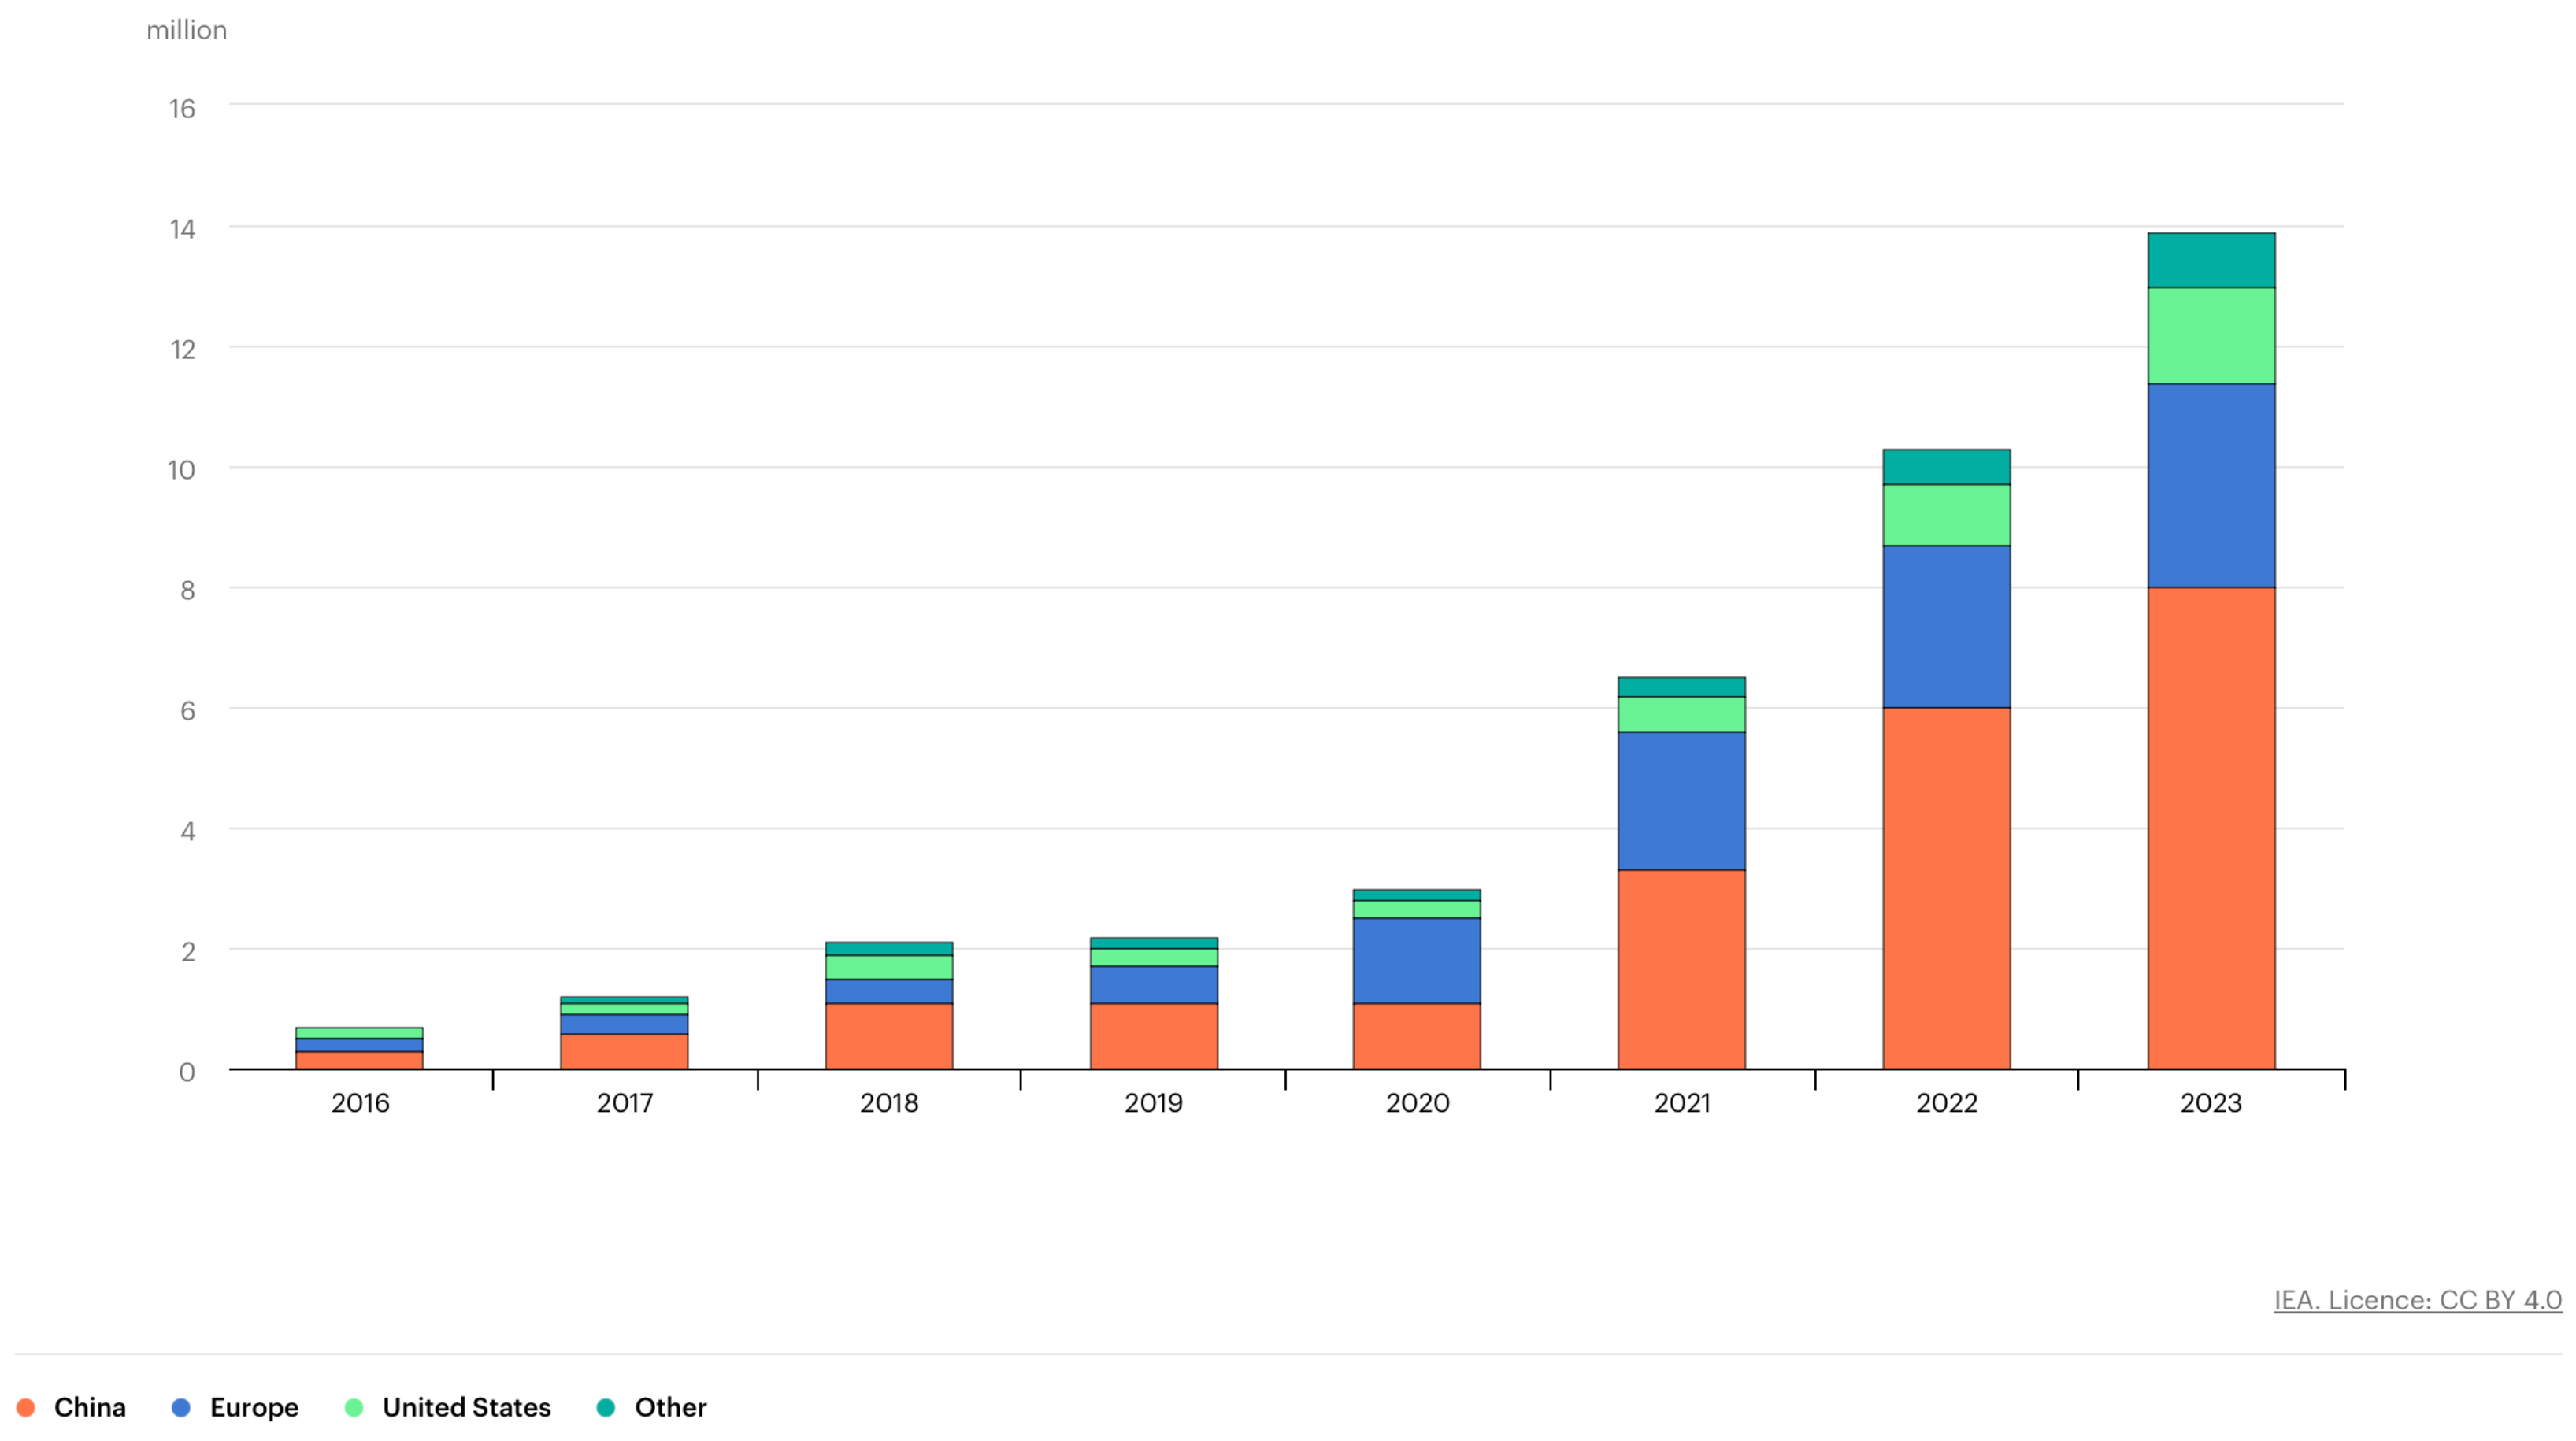Toggle the United States legend series
Screen dimensions: 2576x1441
click(x=466, y=1407)
